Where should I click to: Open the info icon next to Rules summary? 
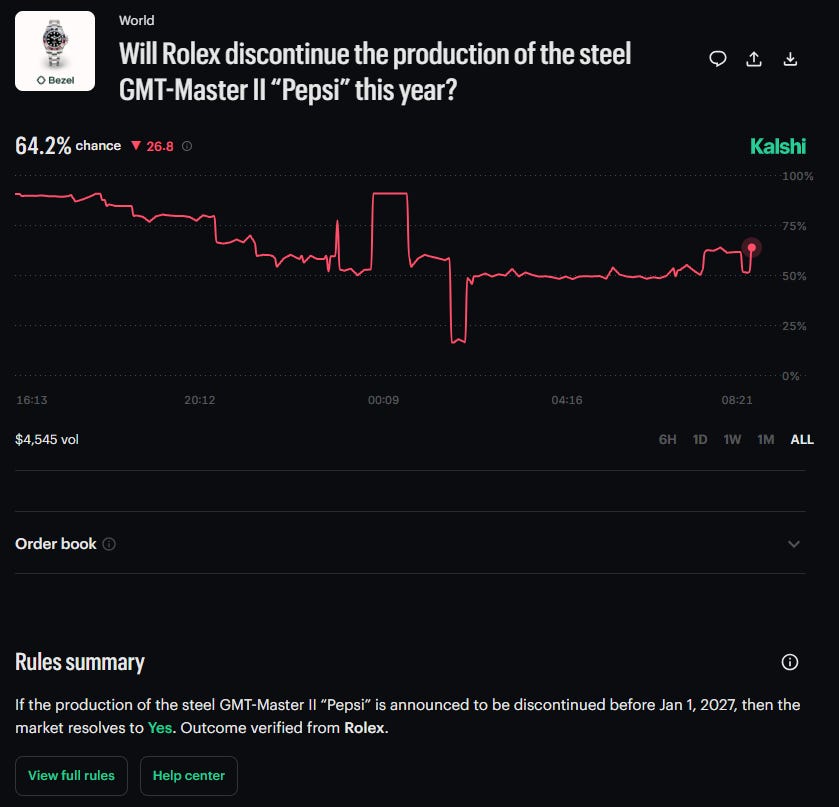click(x=790, y=662)
